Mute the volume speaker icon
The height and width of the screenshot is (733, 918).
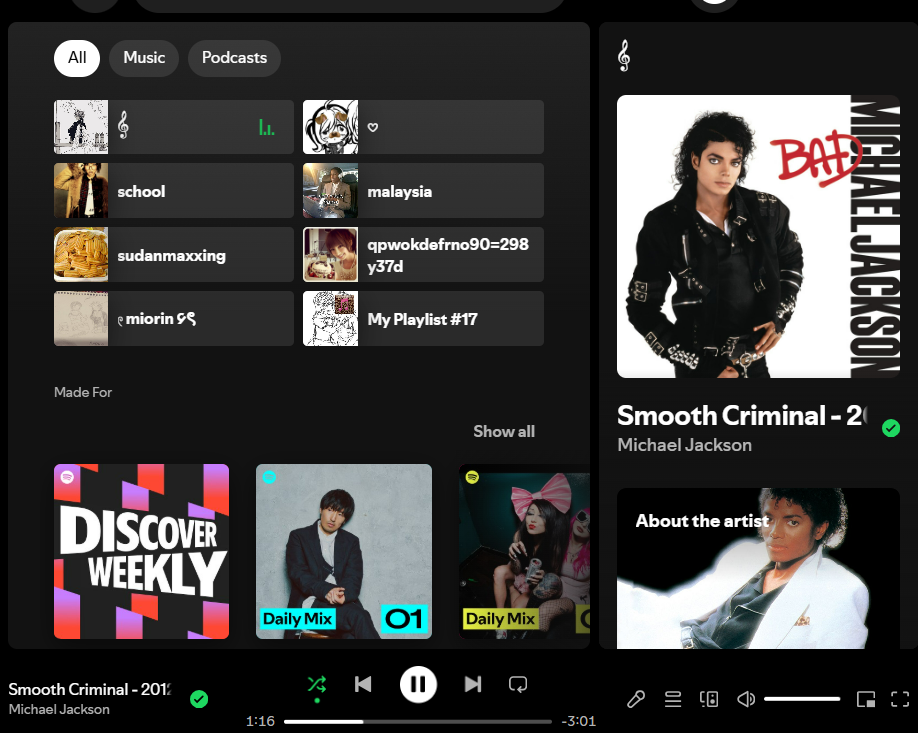[746, 699]
